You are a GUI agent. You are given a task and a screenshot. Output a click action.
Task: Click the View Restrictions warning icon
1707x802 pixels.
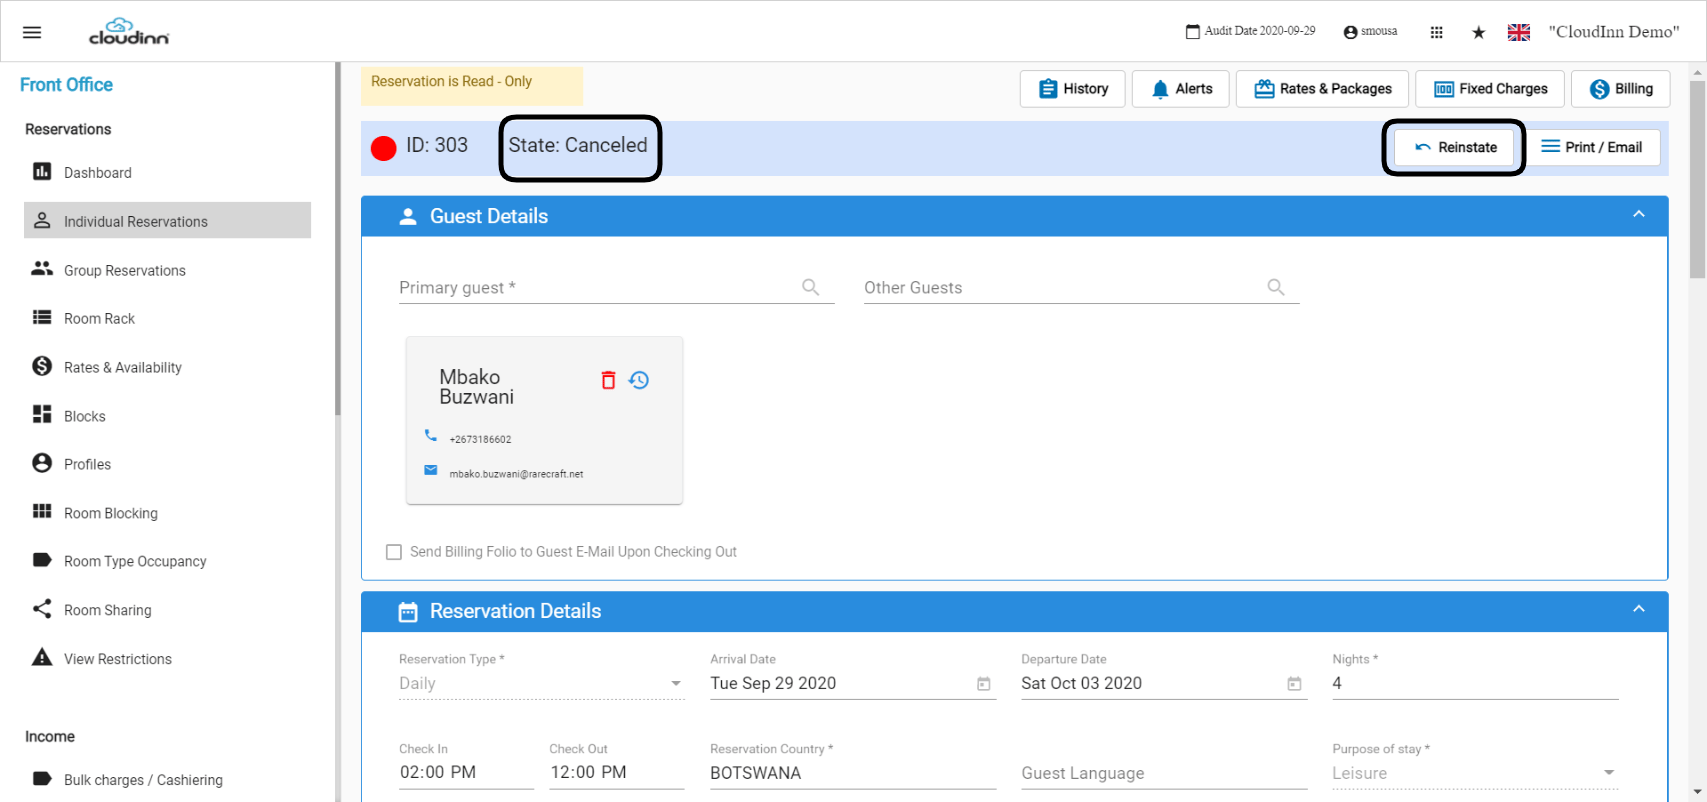point(42,657)
